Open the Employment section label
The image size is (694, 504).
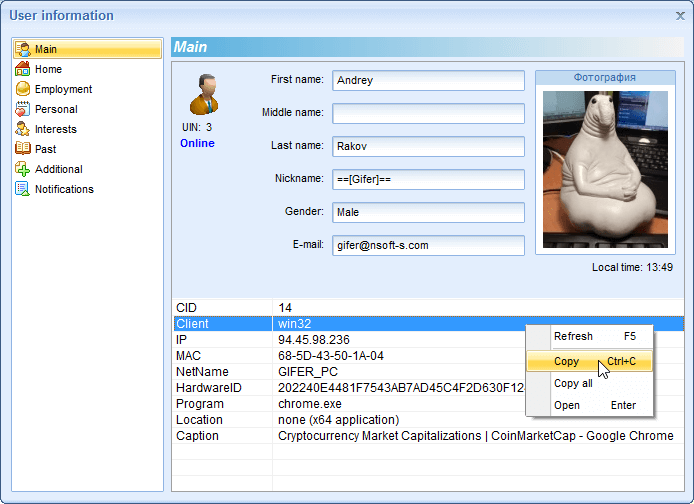(x=63, y=89)
